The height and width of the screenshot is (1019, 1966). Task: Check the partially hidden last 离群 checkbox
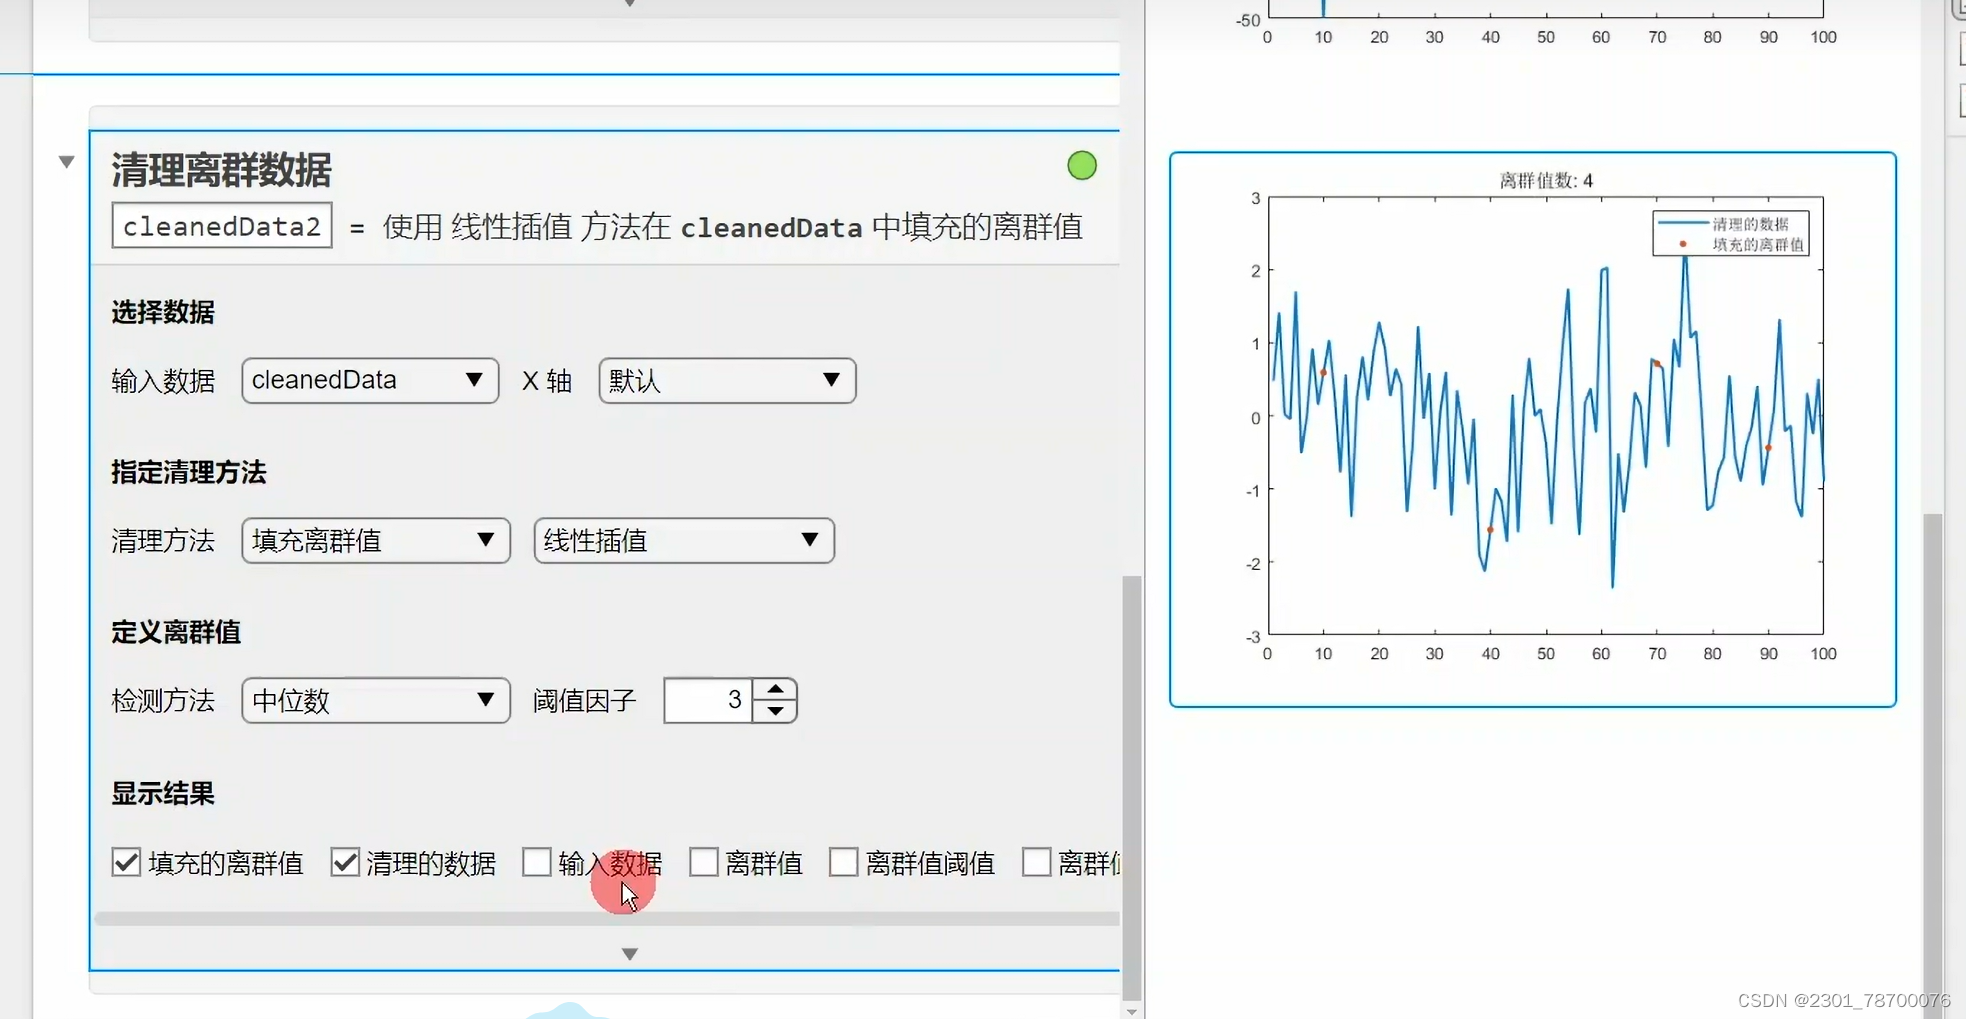click(1037, 862)
